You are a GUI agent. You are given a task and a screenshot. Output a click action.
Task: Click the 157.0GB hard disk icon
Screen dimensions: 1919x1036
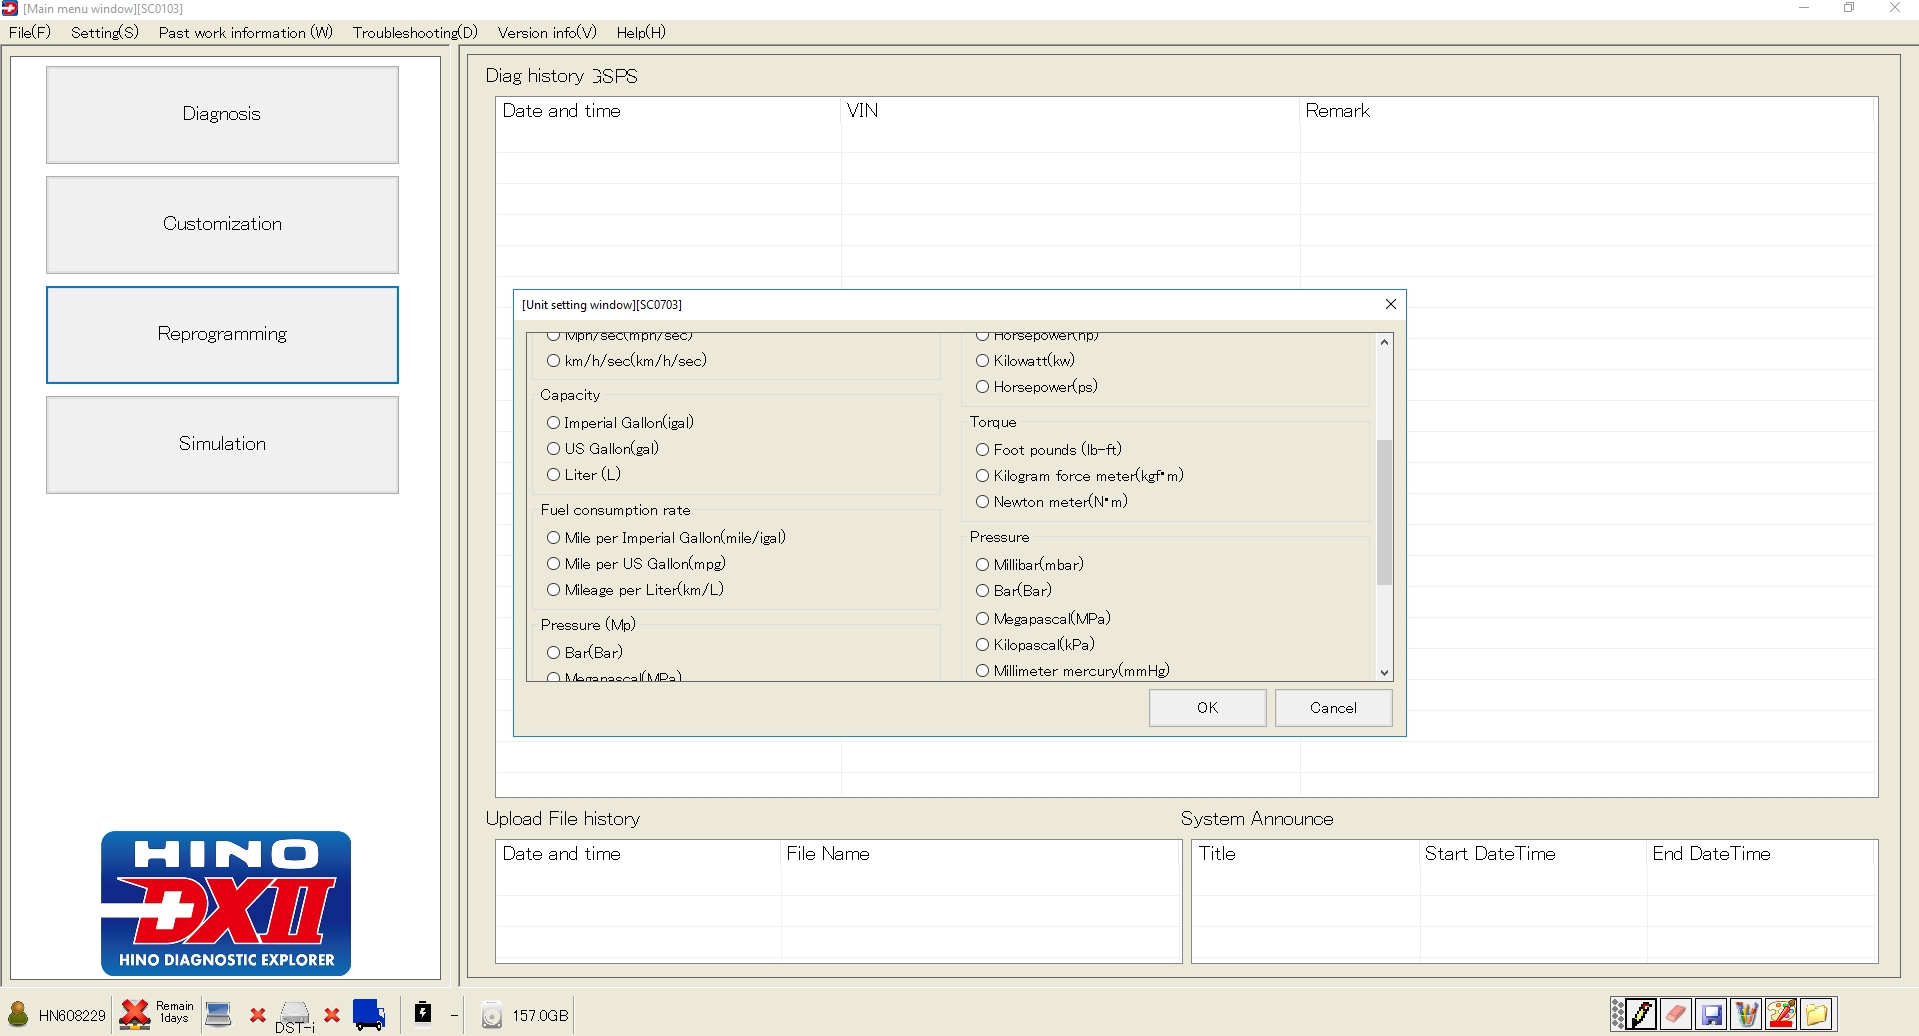pyautogui.click(x=491, y=1014)
